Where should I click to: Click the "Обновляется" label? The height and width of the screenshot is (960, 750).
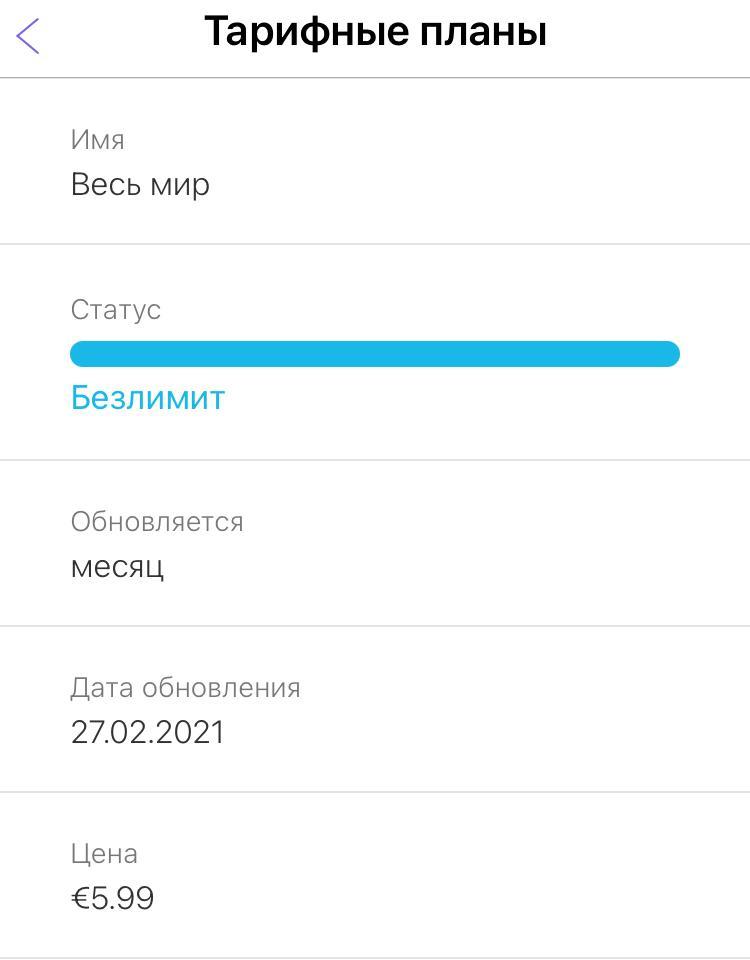[157, 522]
